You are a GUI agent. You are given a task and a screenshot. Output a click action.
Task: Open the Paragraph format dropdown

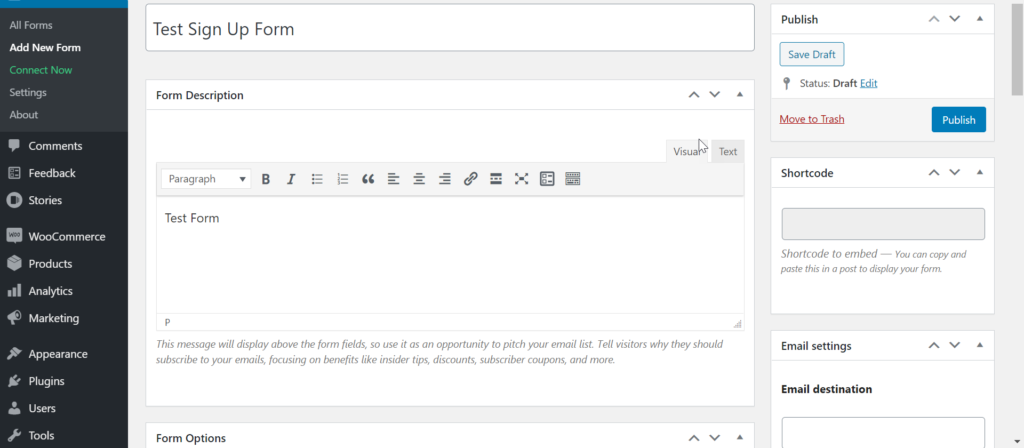(206, 179)
